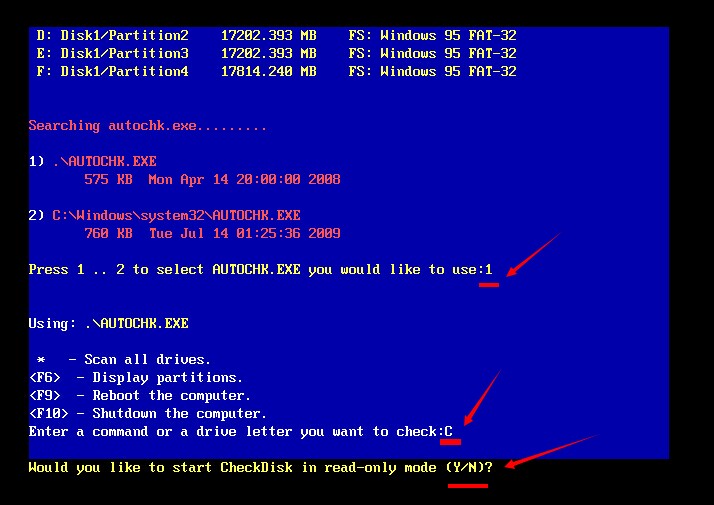714x505 pixels.
Task: Click the 17814.240 MB size value
Action: [x=269, y=71]
